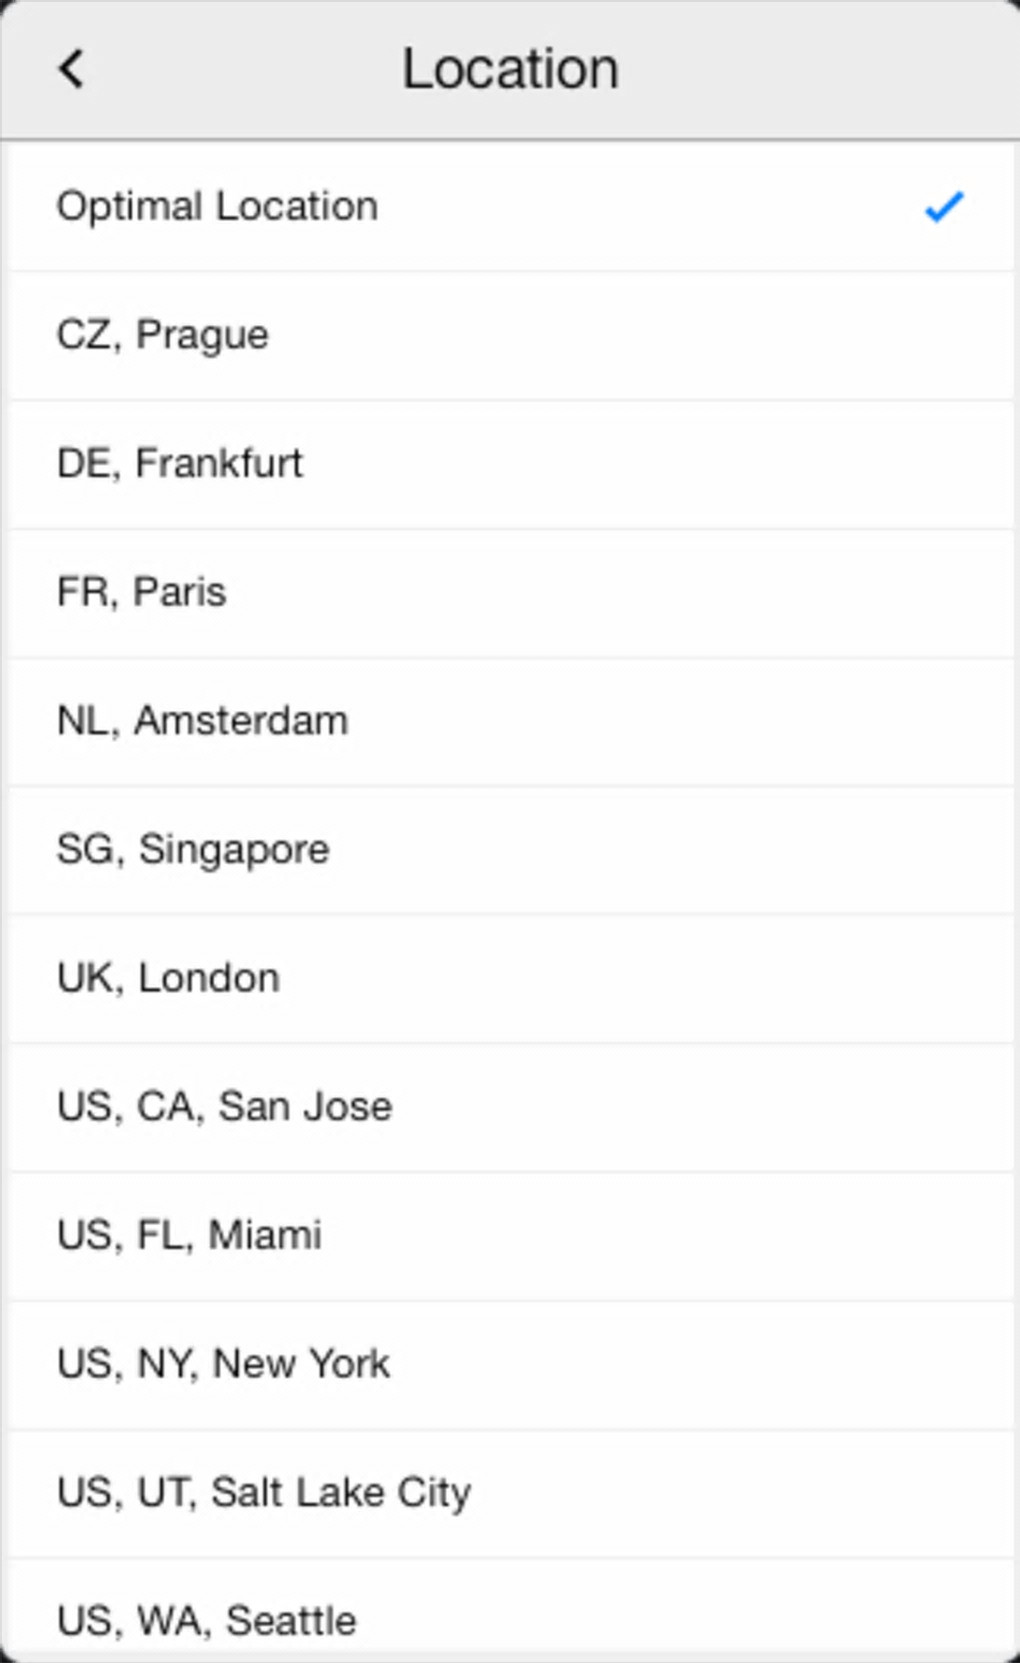Select Optimal Location option

[x=217, y=207]
